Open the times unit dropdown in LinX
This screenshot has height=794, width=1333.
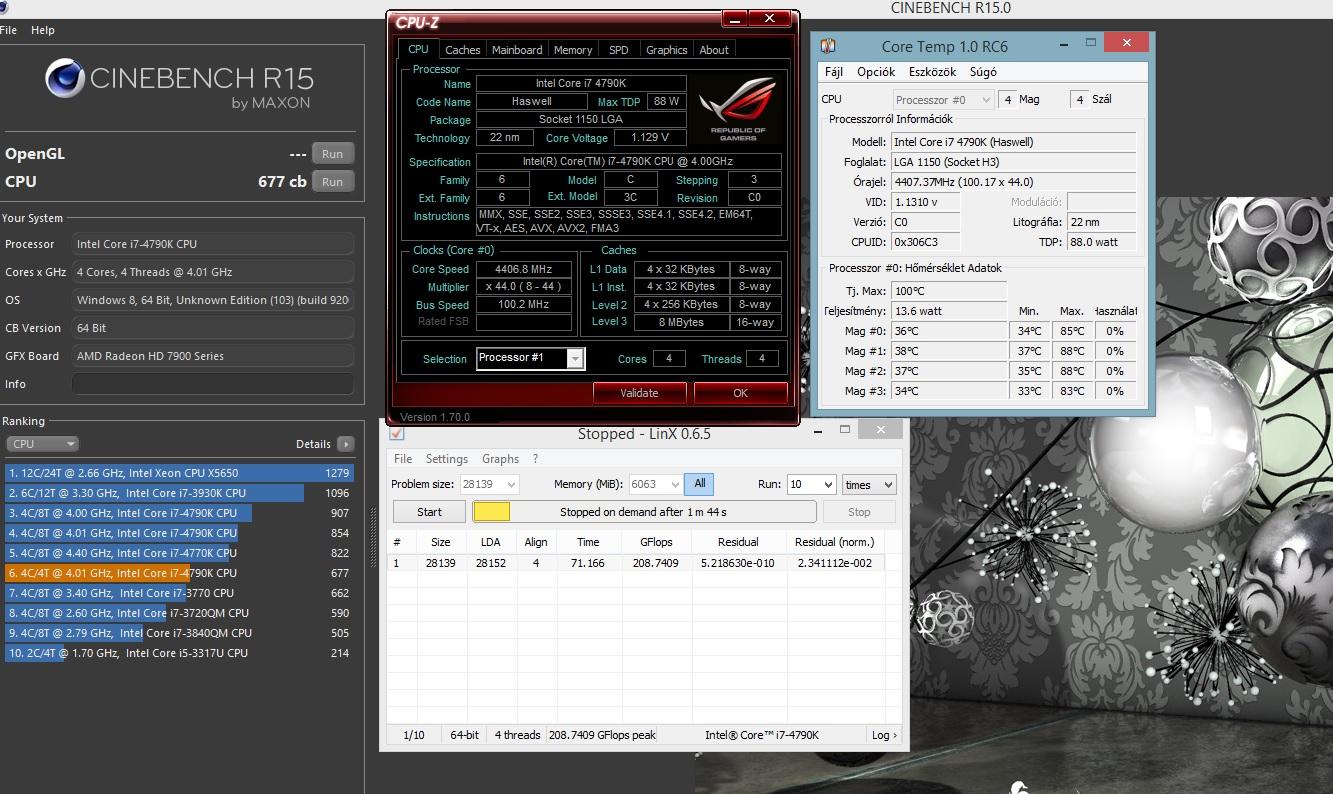[x=869, y=484]
